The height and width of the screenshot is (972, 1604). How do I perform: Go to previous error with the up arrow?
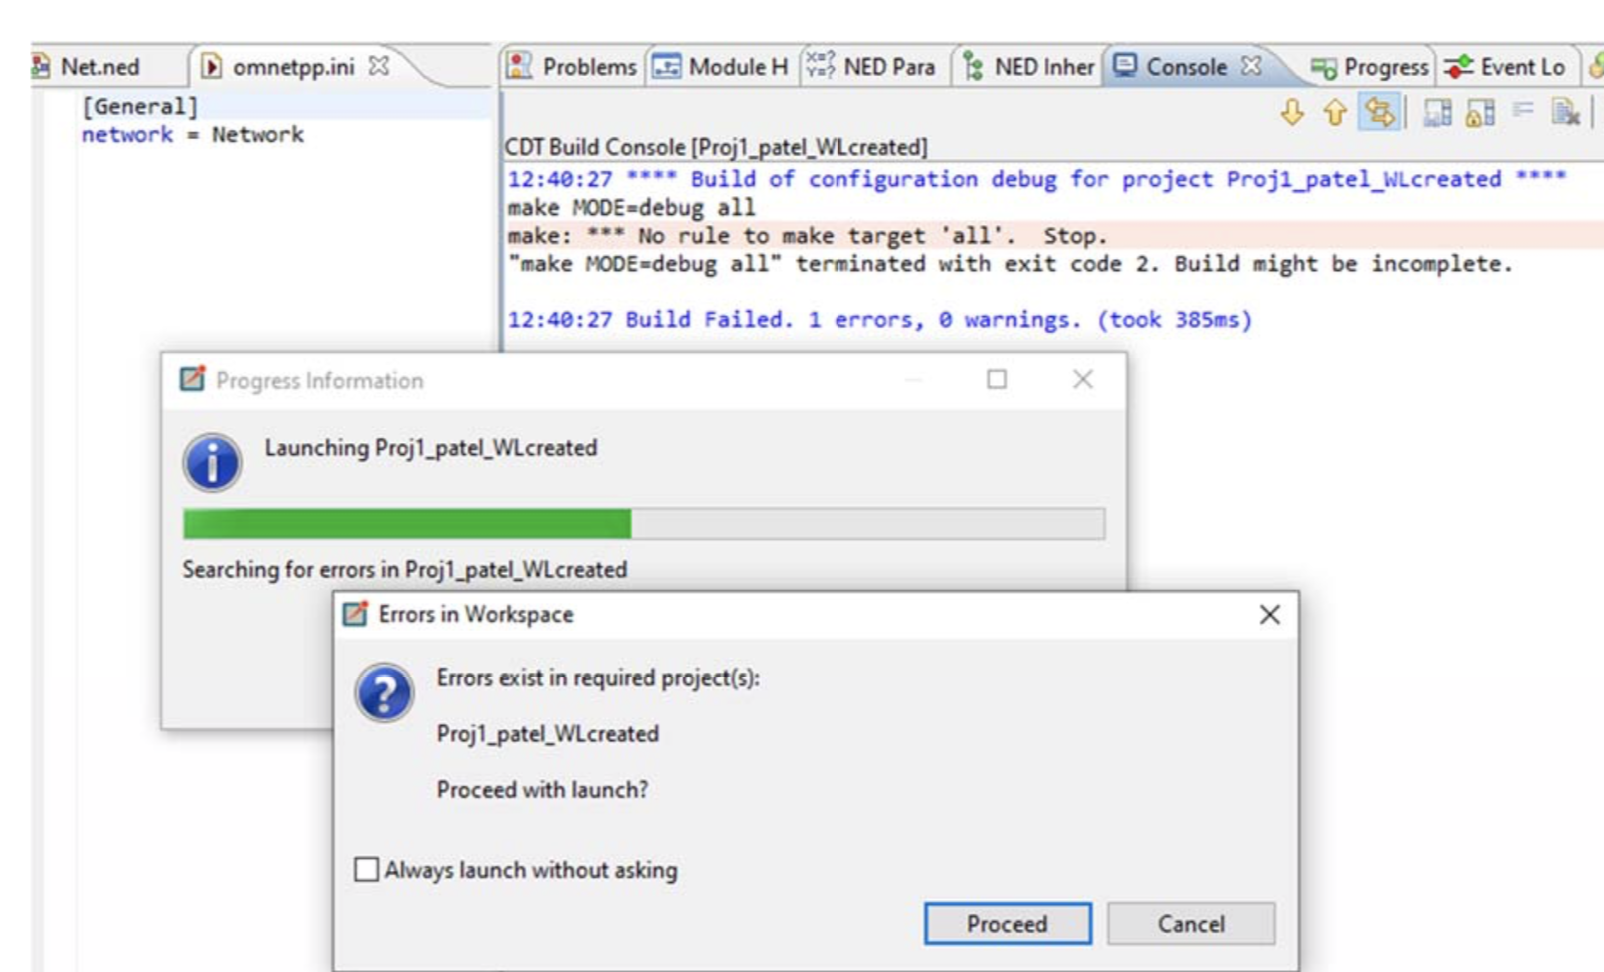coord(1335,112)
